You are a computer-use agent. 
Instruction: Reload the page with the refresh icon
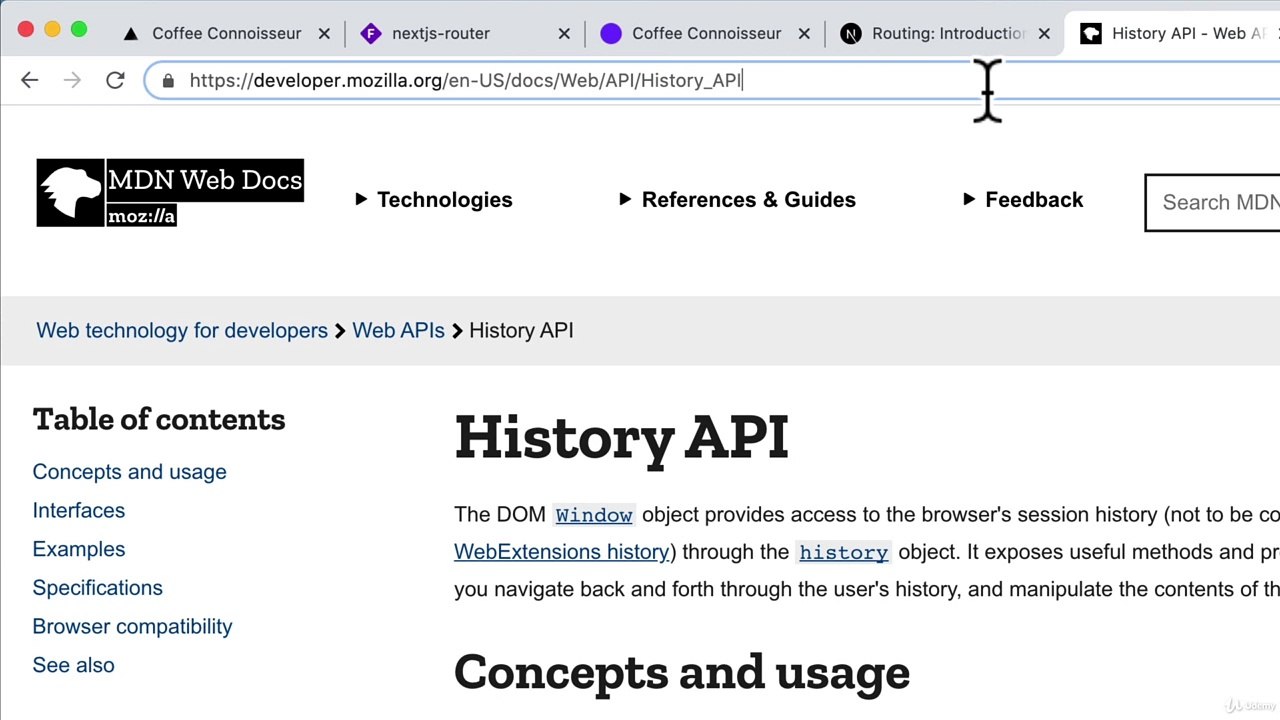click(115, 80)
